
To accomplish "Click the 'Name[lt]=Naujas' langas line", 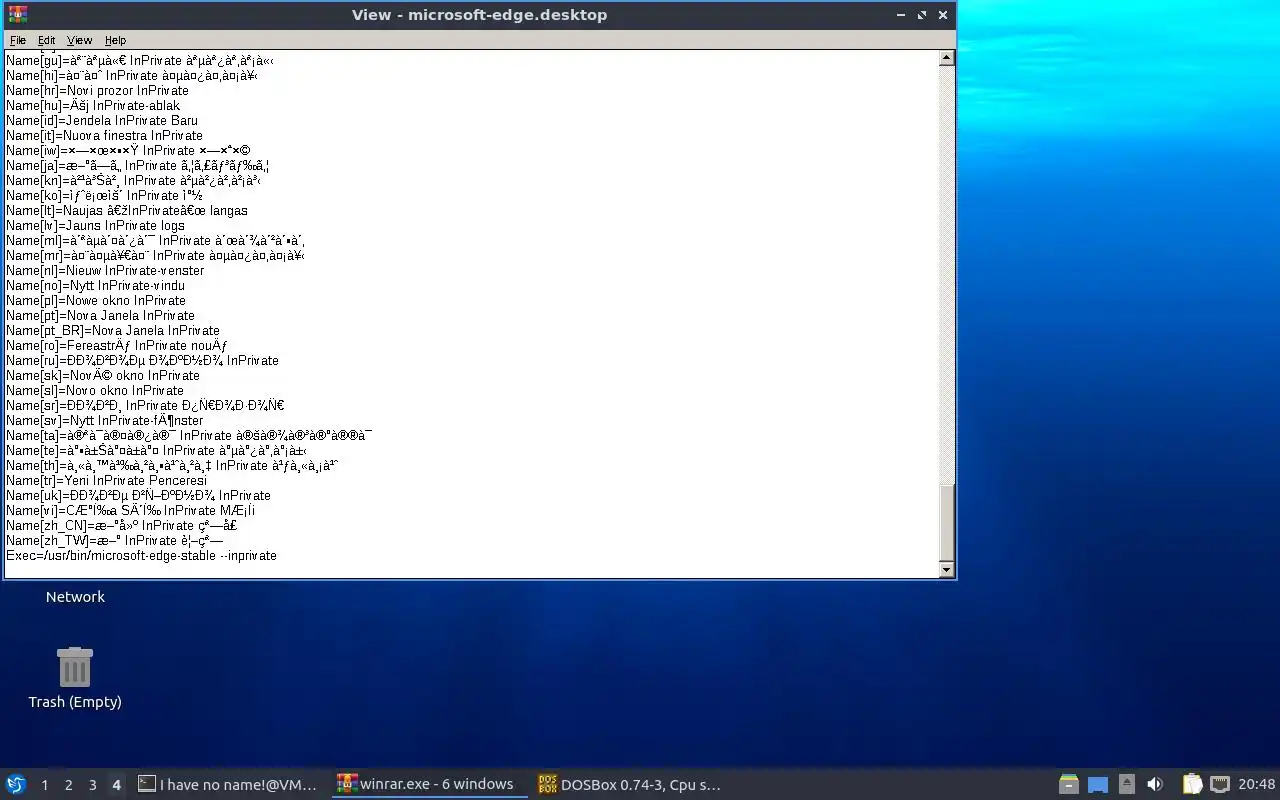I will pos(127,211).
